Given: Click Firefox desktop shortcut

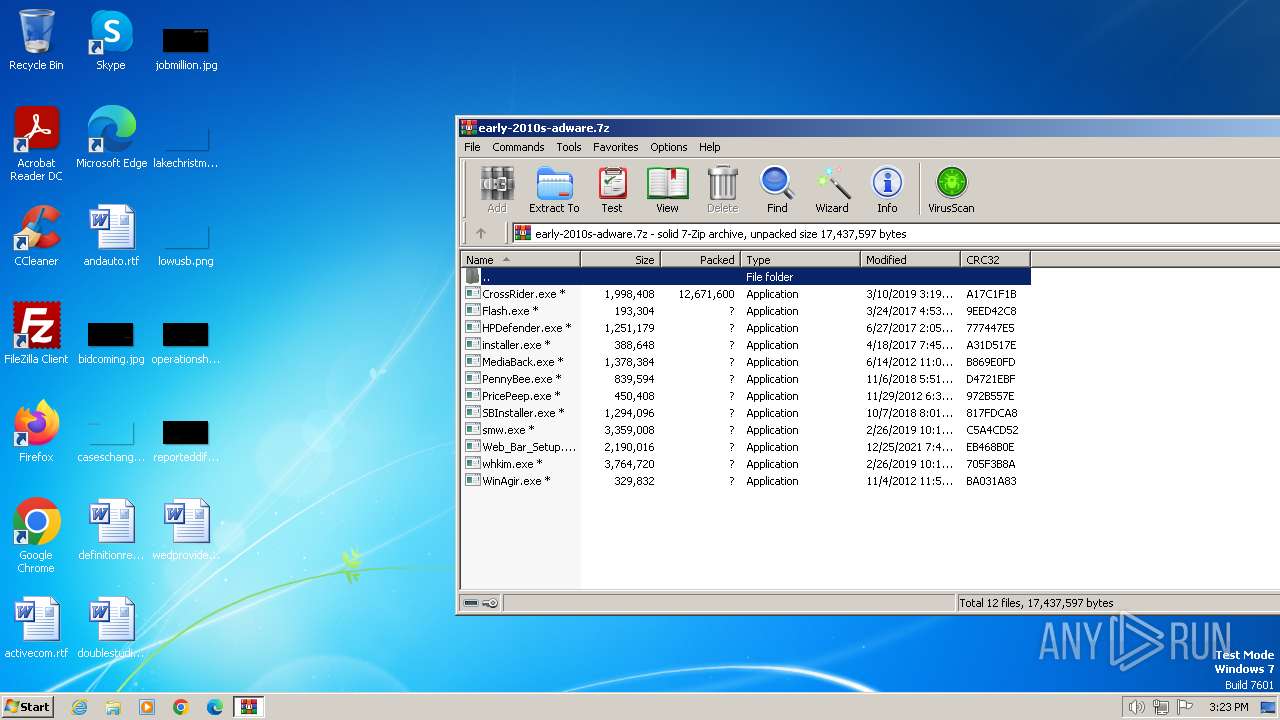Looking at the screenshot, I should point(36,431).
